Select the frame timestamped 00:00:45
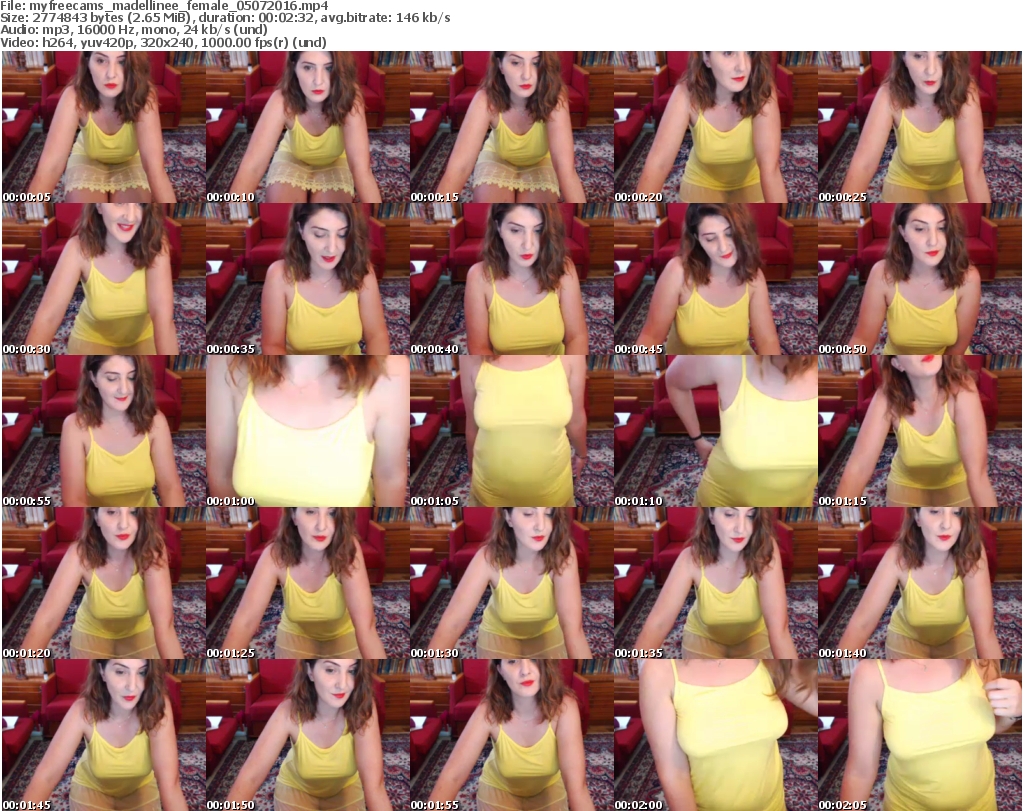This screenshot has height=811, width=1024. (x=716, y=279)
